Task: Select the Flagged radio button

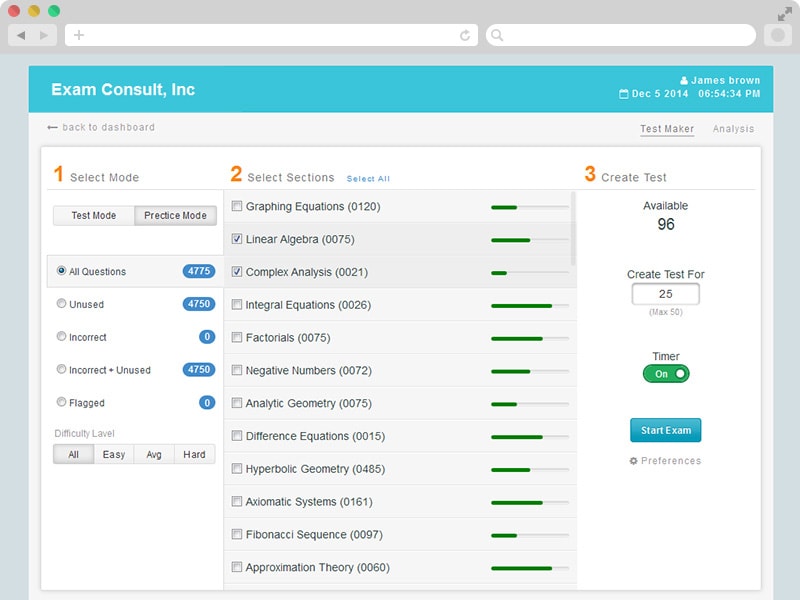Action: click(x=61, y=402)
